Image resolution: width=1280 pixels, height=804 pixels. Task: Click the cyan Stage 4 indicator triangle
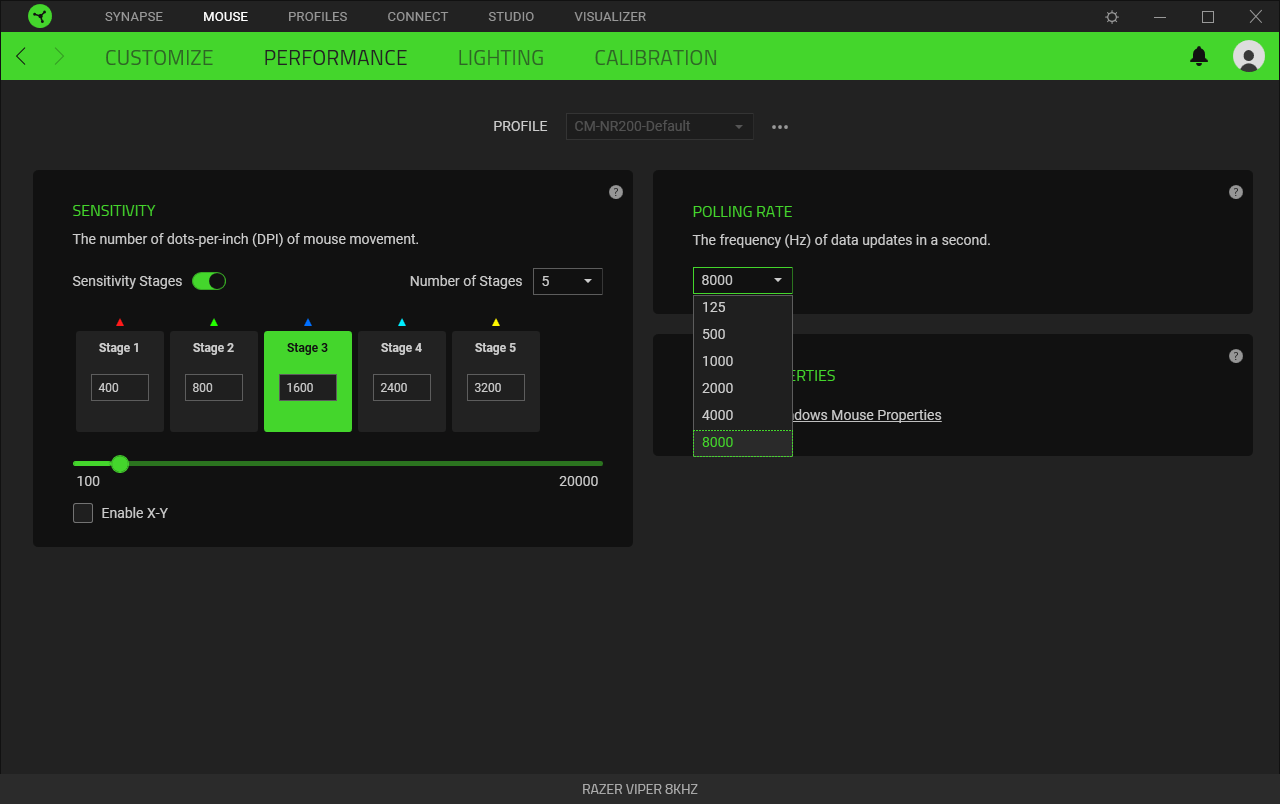[402, 322]
